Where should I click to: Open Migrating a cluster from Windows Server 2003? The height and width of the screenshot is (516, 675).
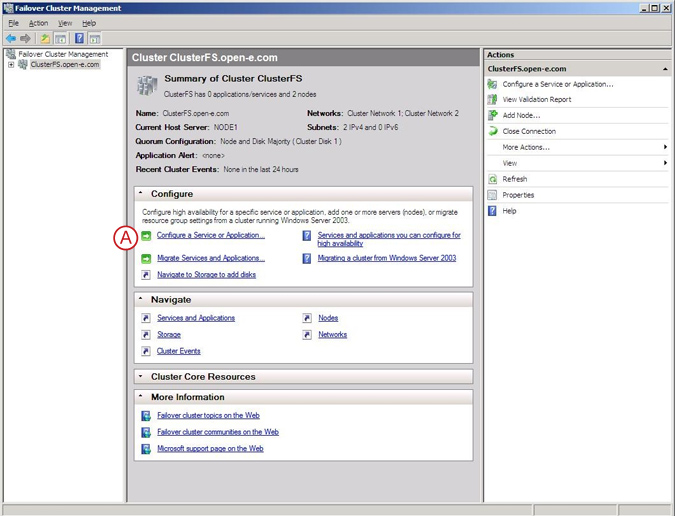tap(387, 258)
